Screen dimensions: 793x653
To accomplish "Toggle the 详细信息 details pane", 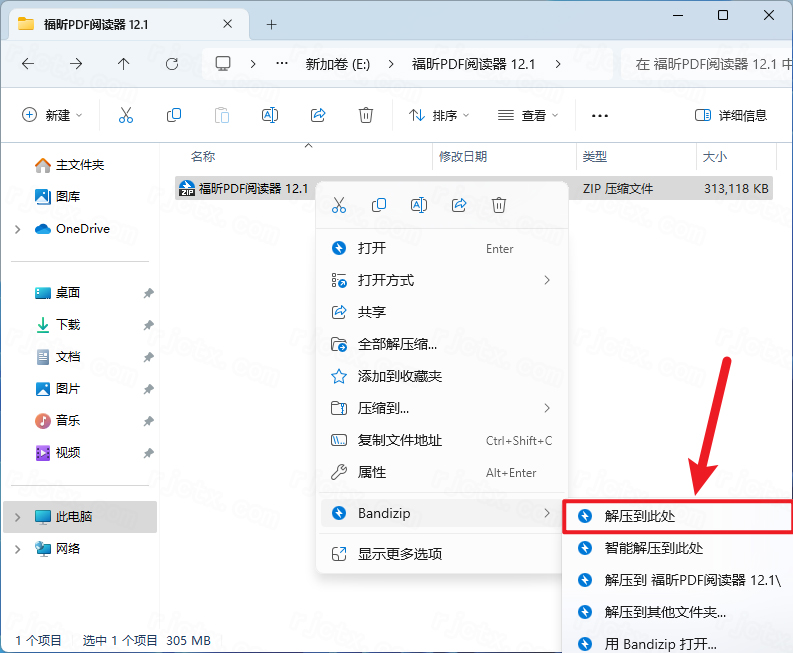I will tap(731, 115).
